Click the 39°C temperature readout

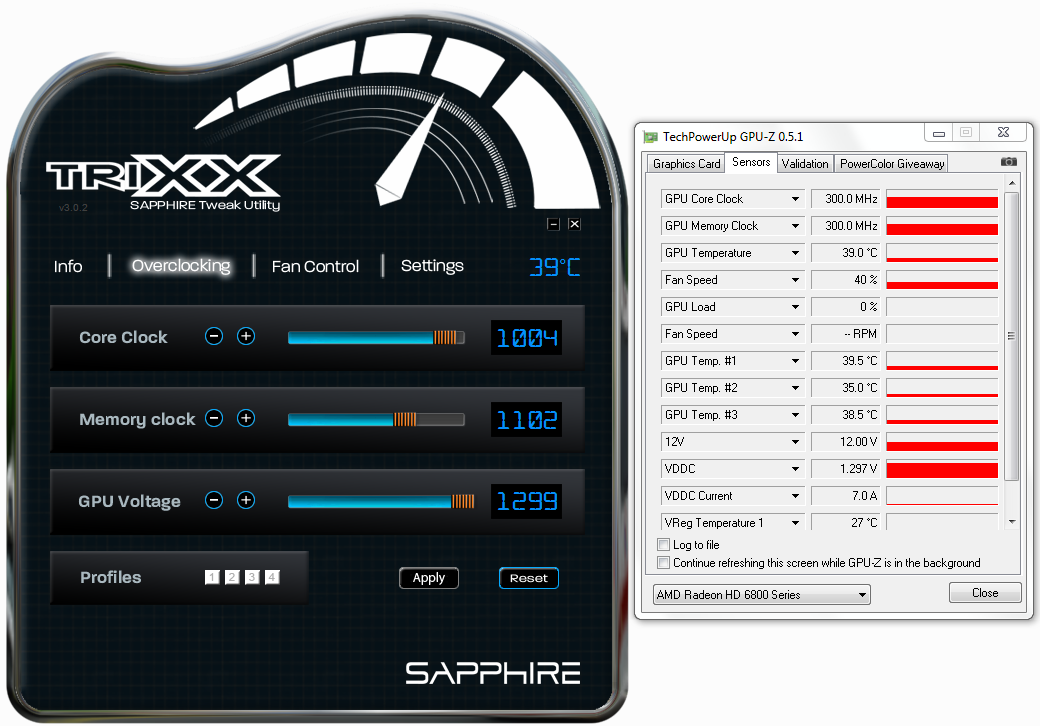tap(554, 267)
